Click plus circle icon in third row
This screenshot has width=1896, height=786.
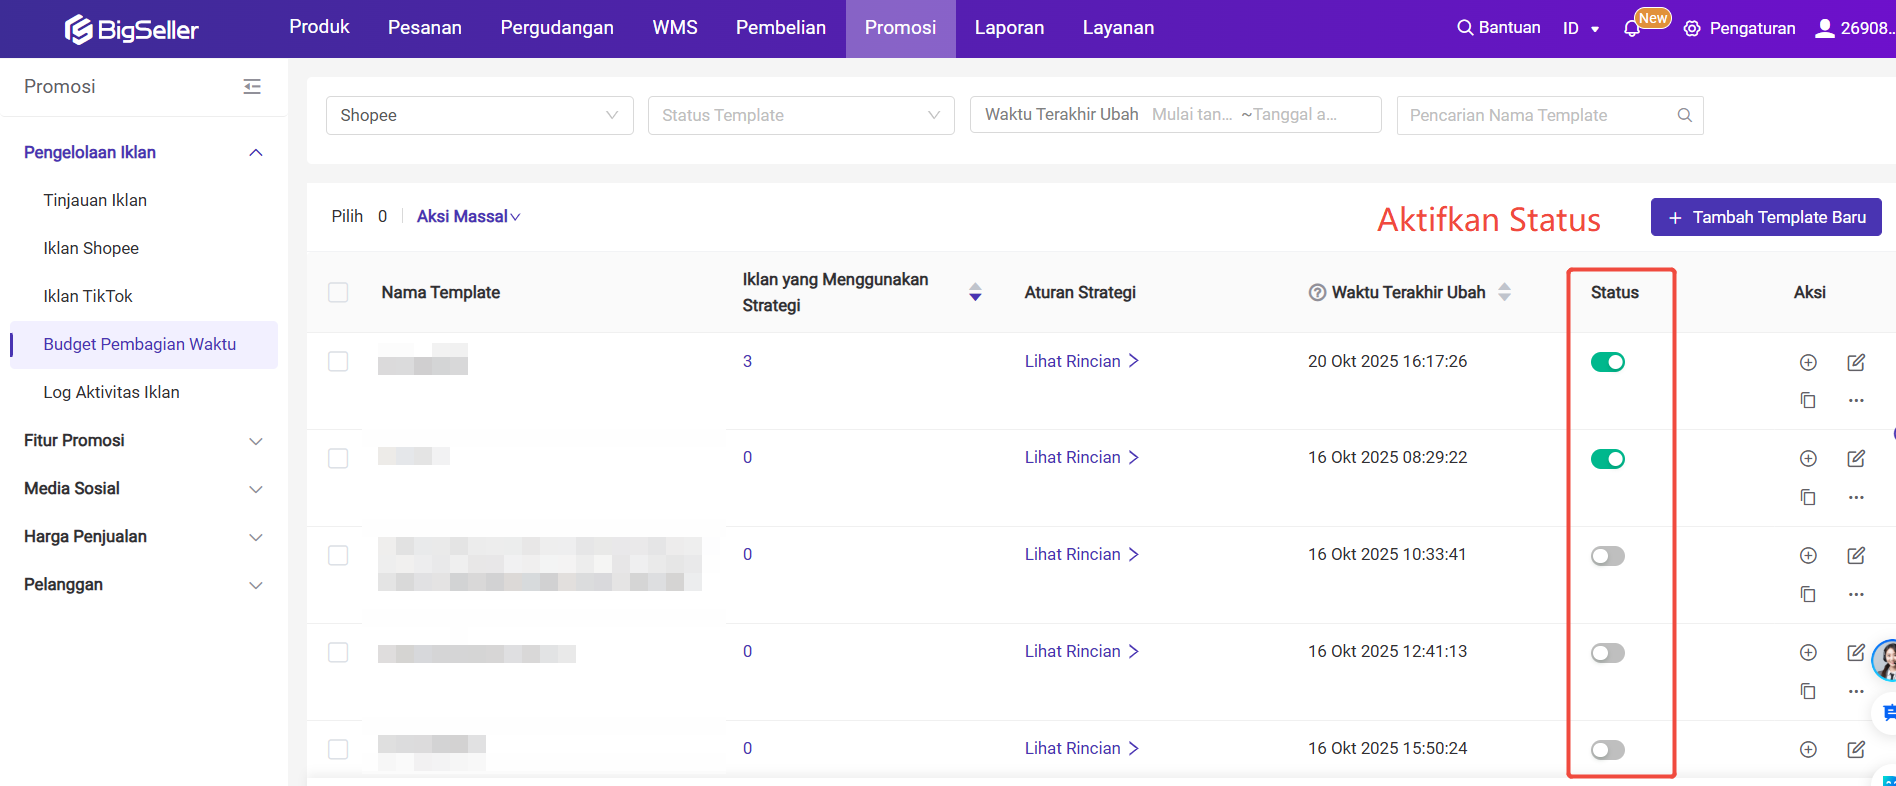(1808, 555)
